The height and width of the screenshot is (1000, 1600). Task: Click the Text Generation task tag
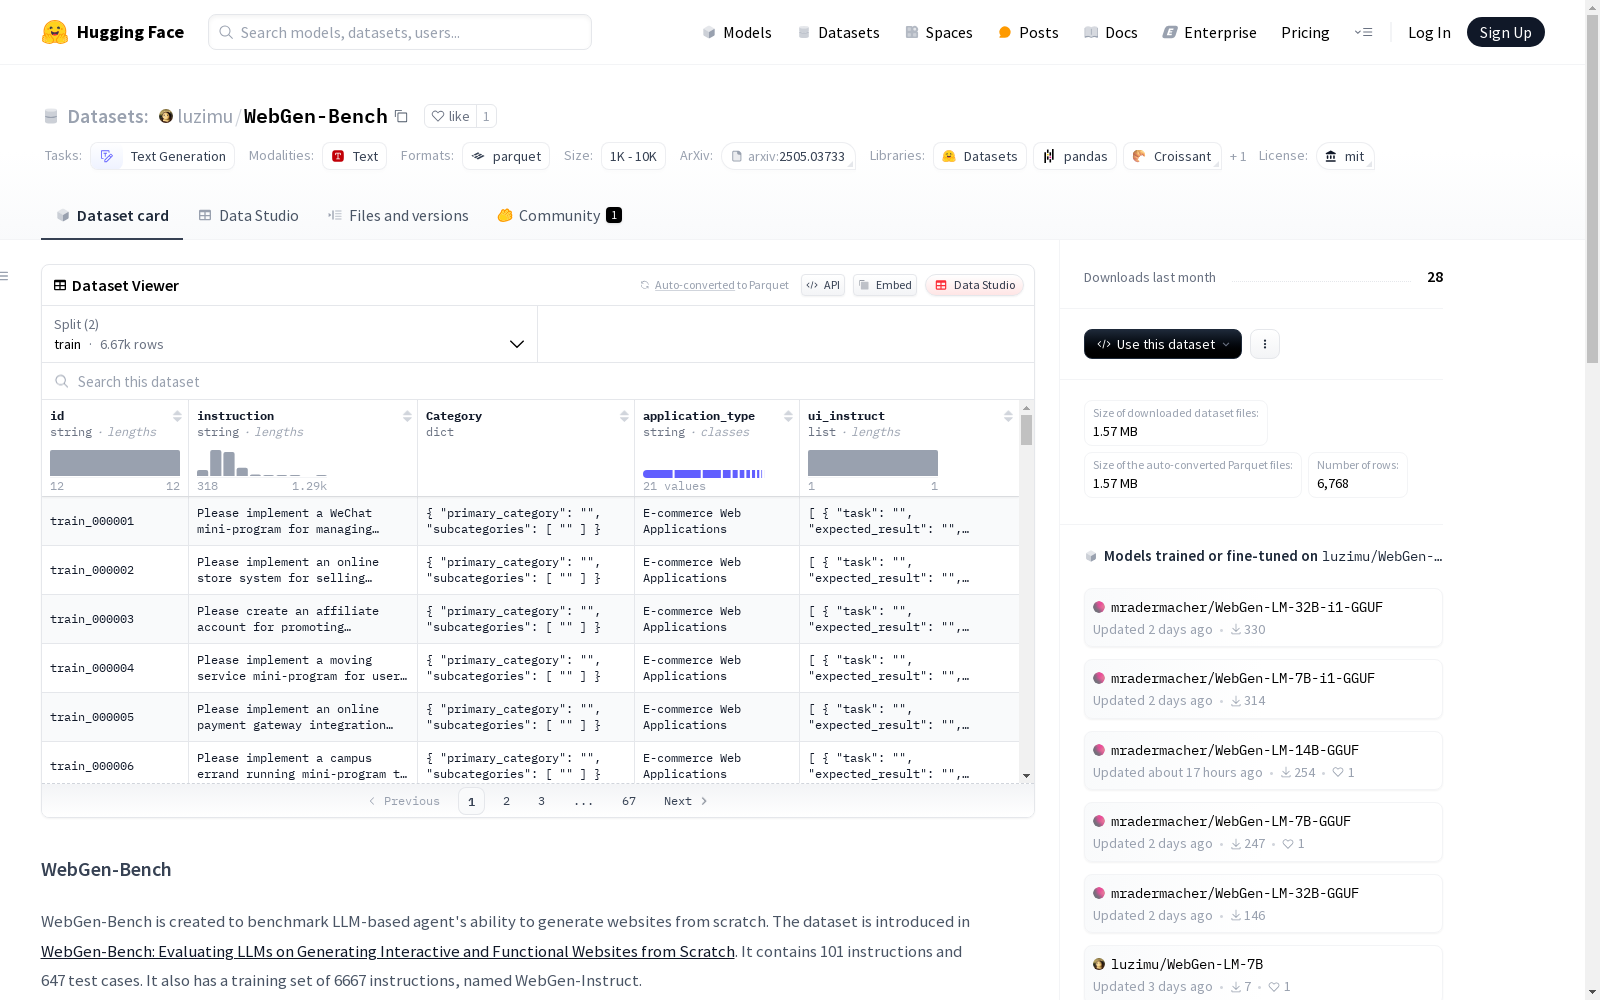click(x=163, y=156)
